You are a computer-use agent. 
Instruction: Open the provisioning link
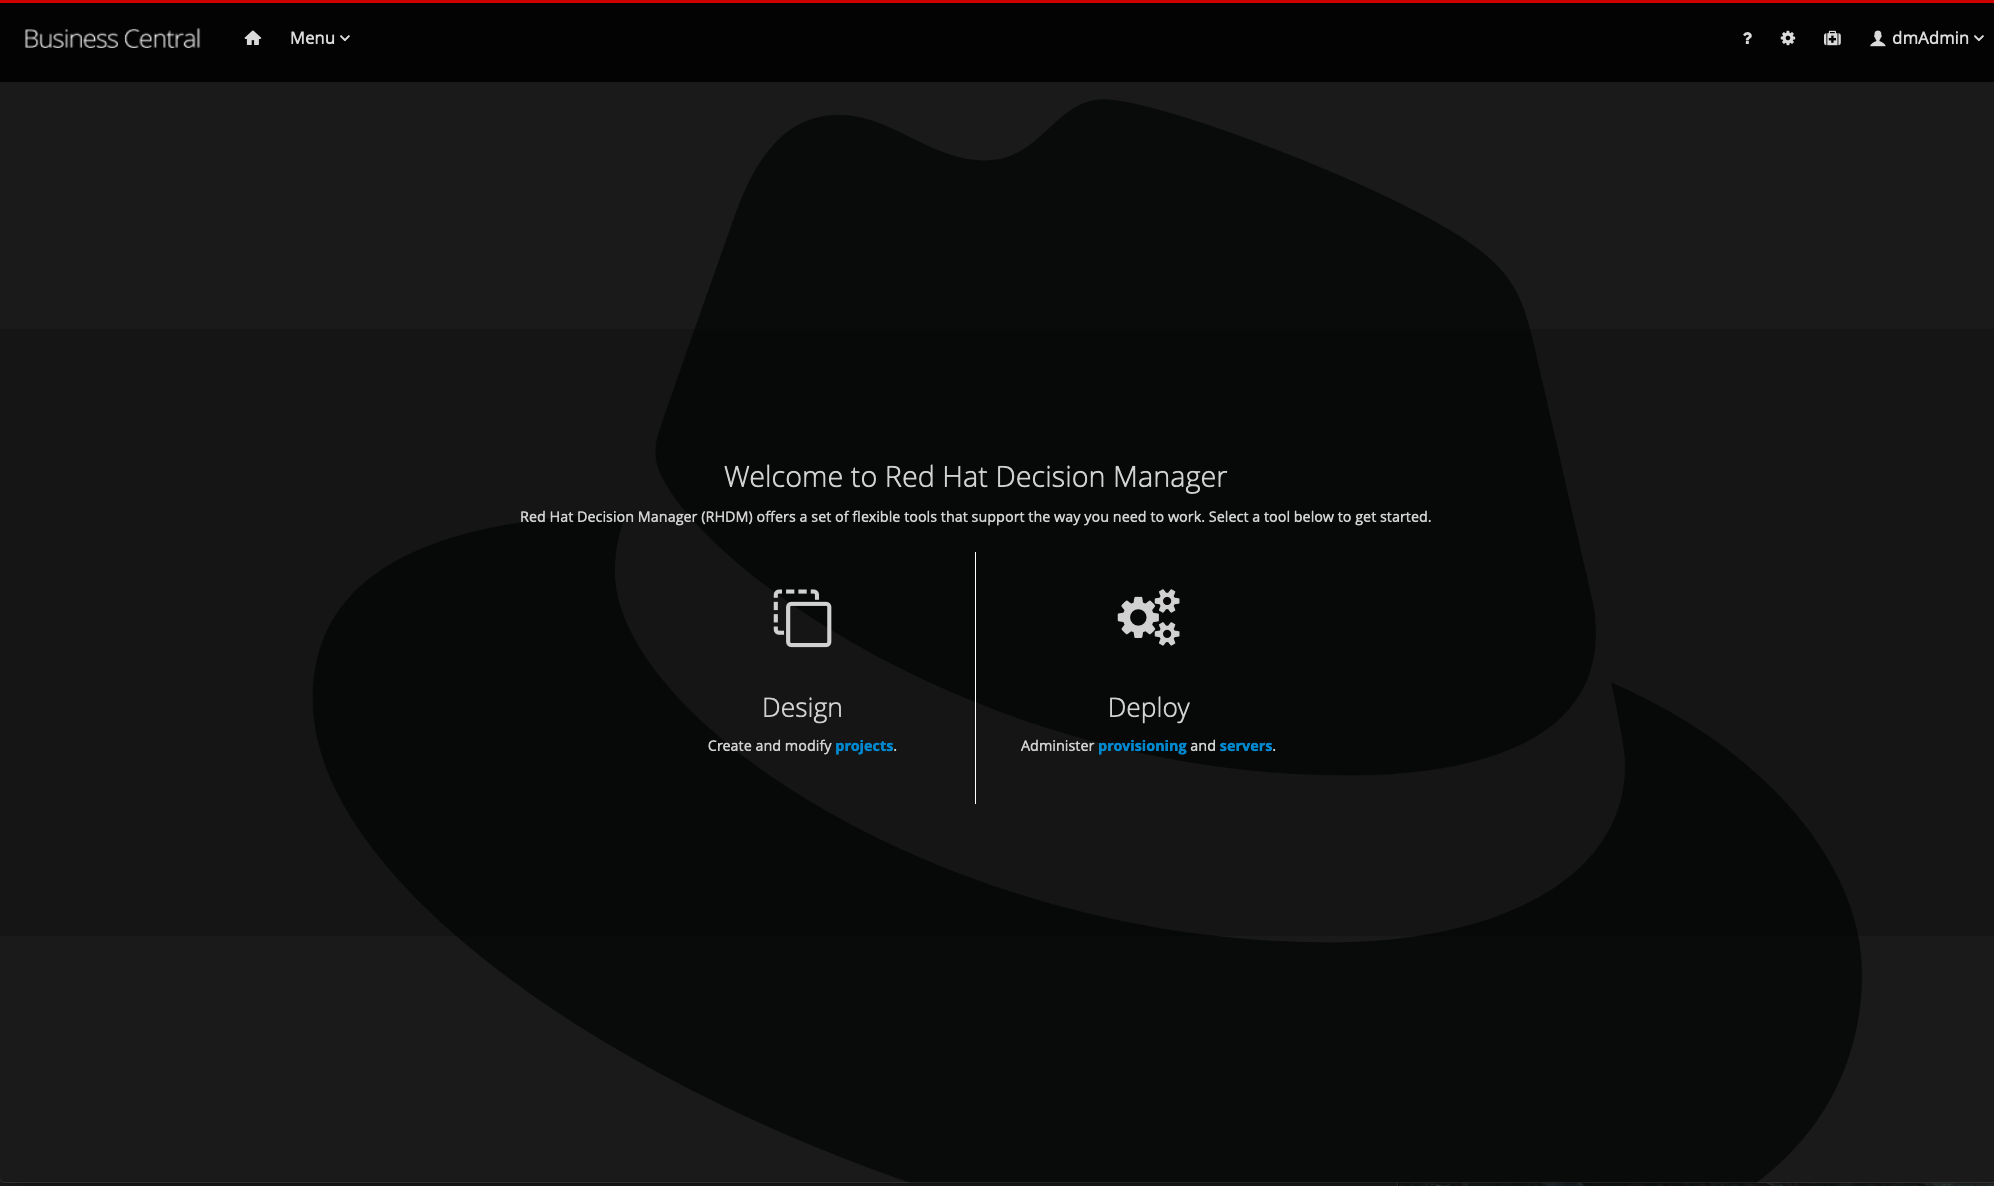[x=1141, y=746]
